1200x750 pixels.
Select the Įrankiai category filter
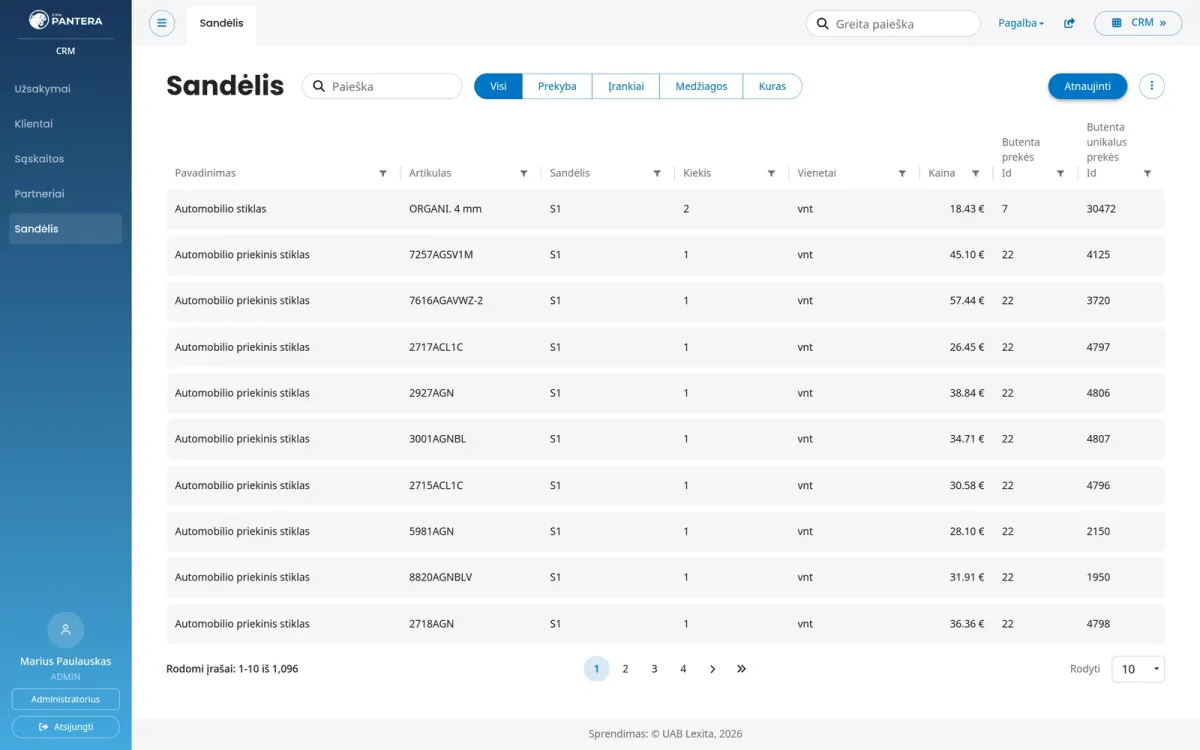[626, 86]
